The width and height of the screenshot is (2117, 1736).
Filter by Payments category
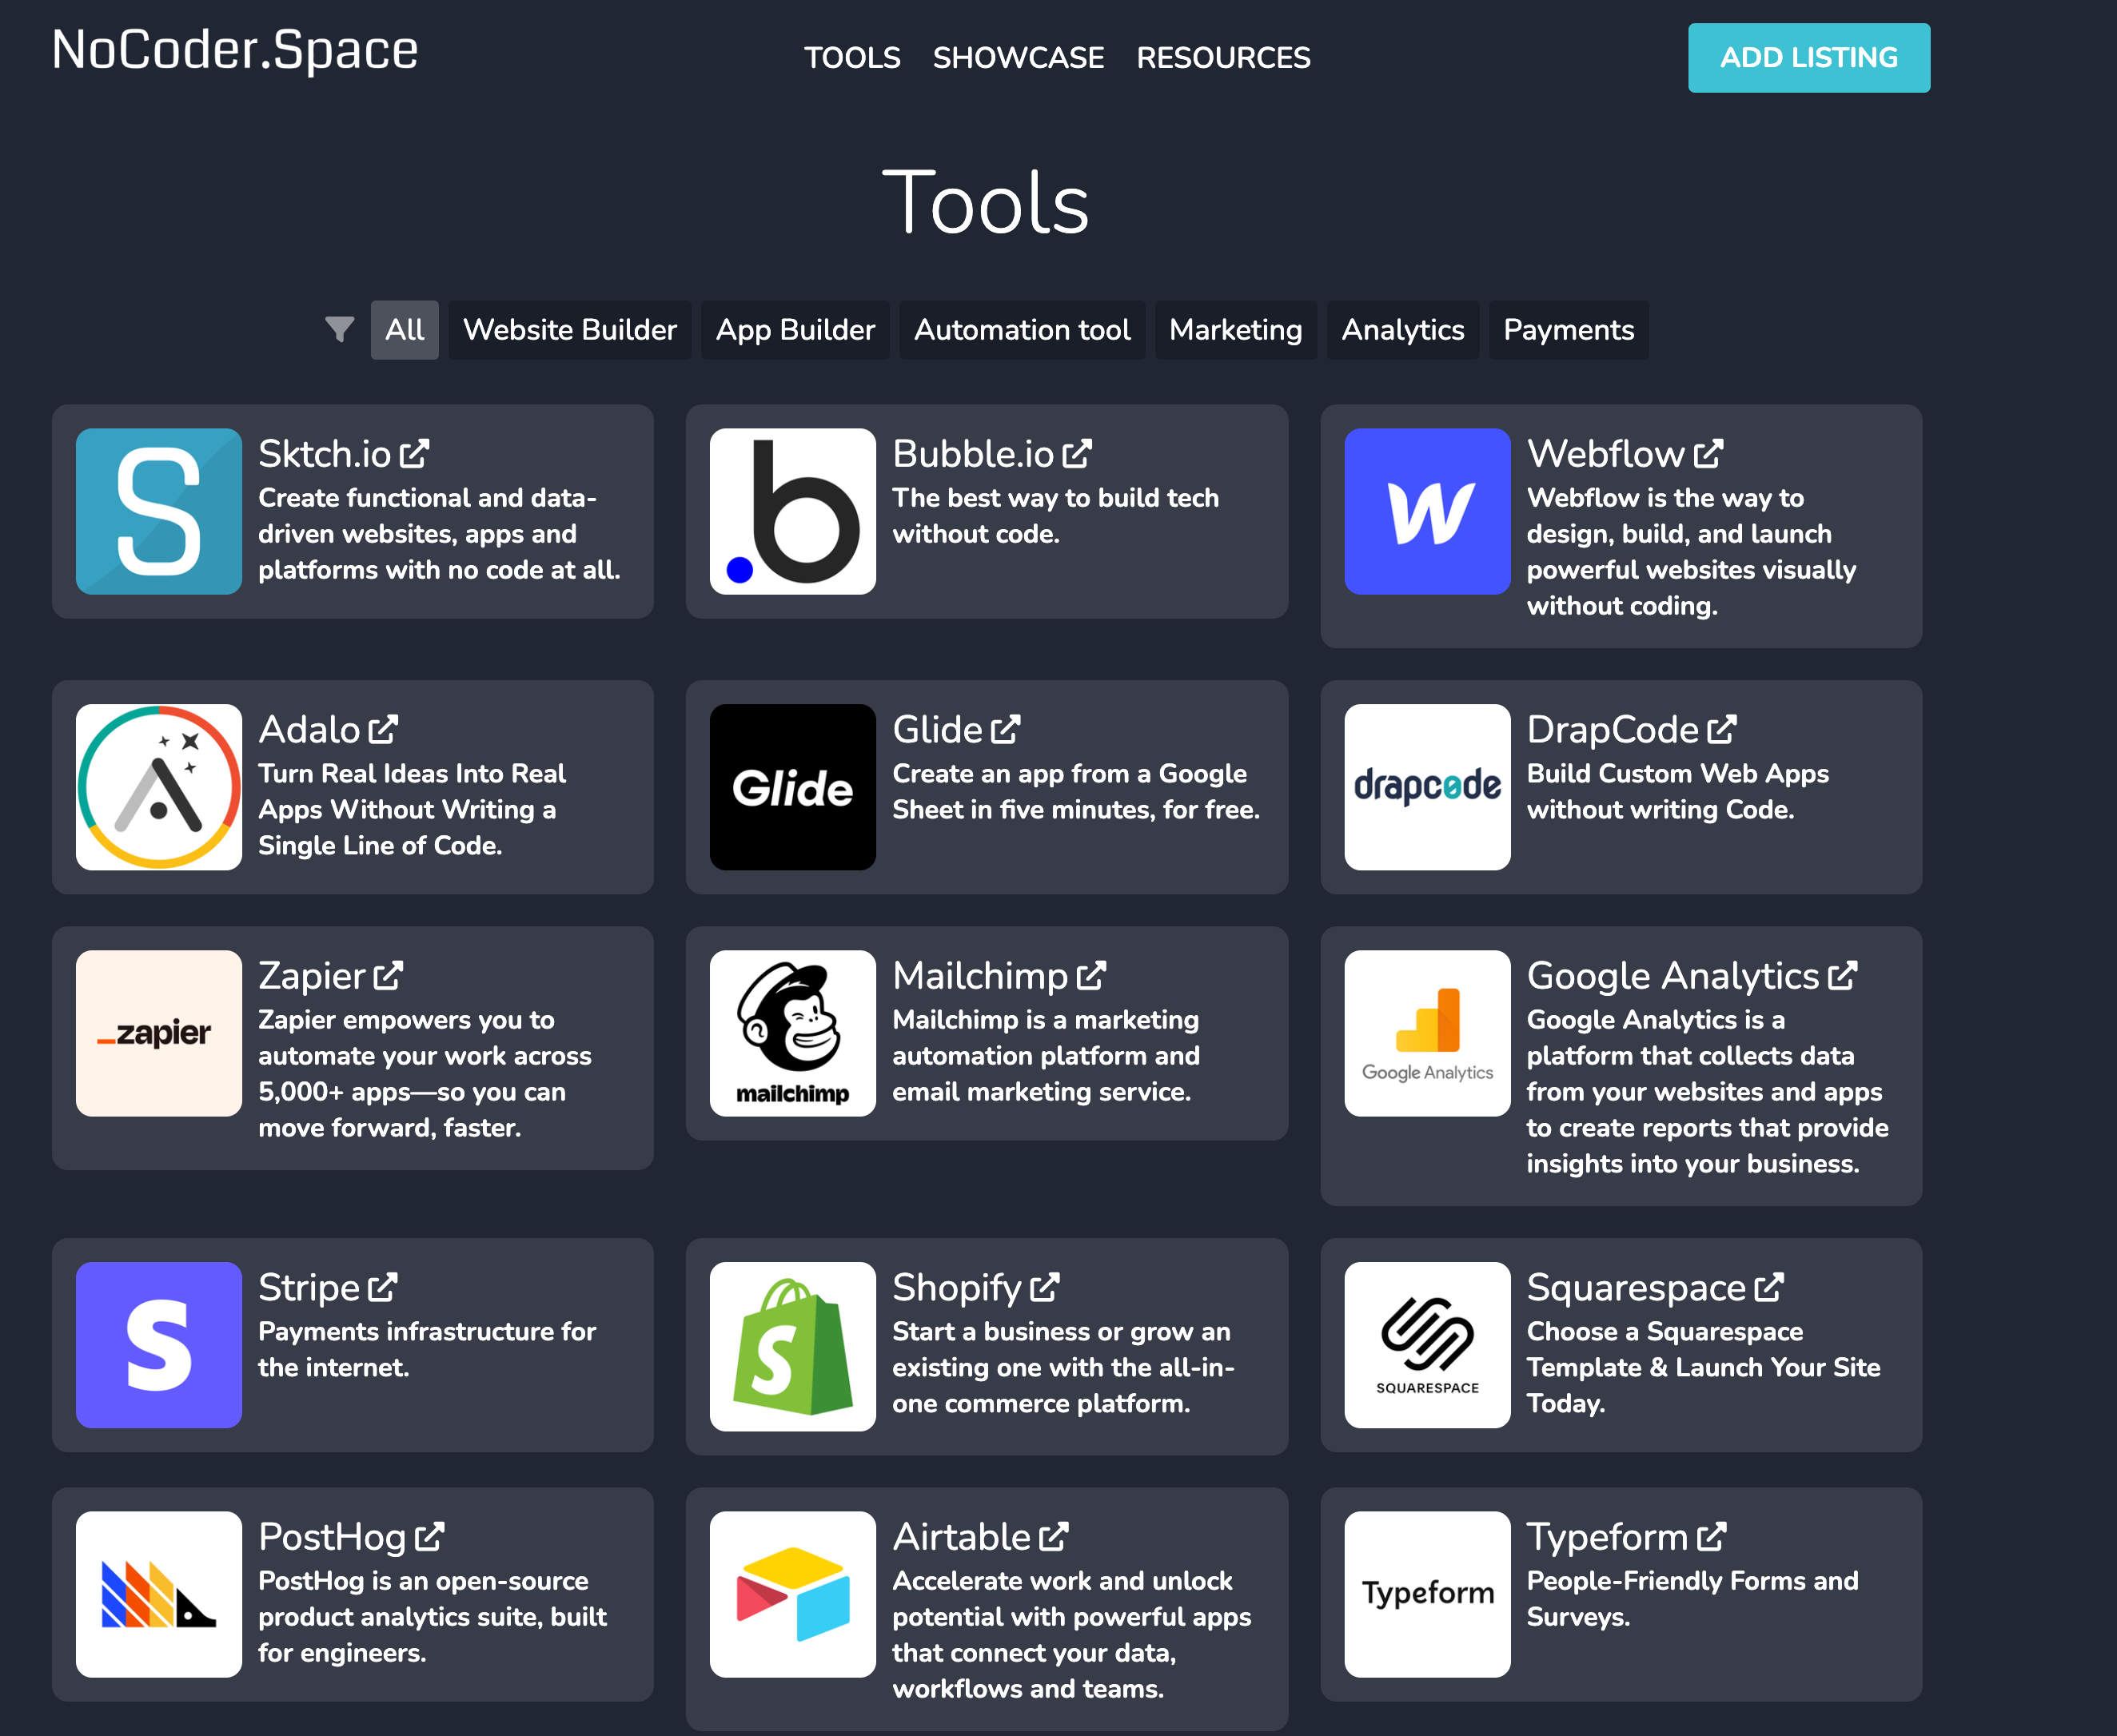(x=1569, y=330)
